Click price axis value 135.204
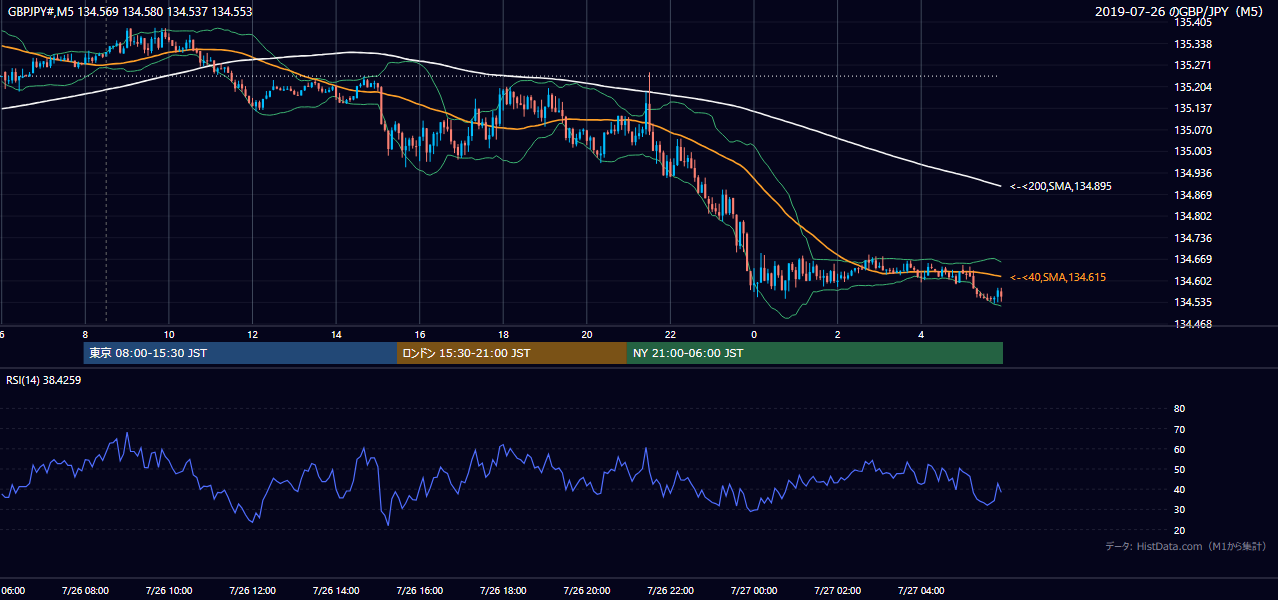Image resolution: width=1278 pixels, height=600 pixels. click(1193, 87)
